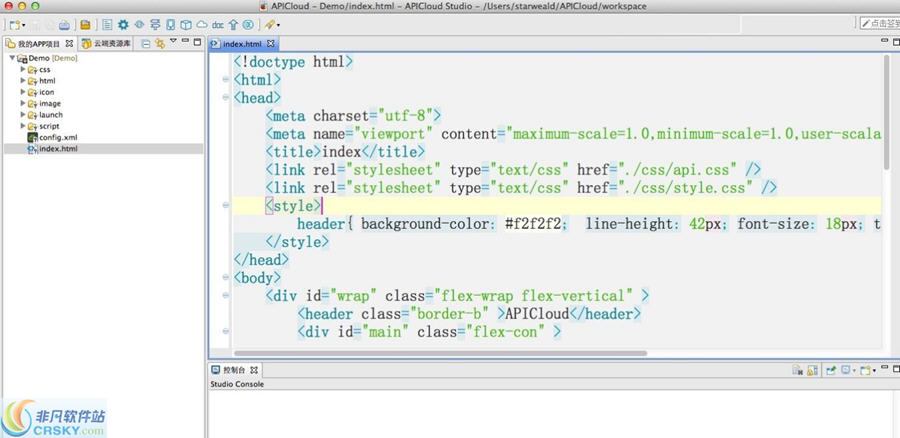Click the stacked-bars sync toolbar icon

coord(155,25)
